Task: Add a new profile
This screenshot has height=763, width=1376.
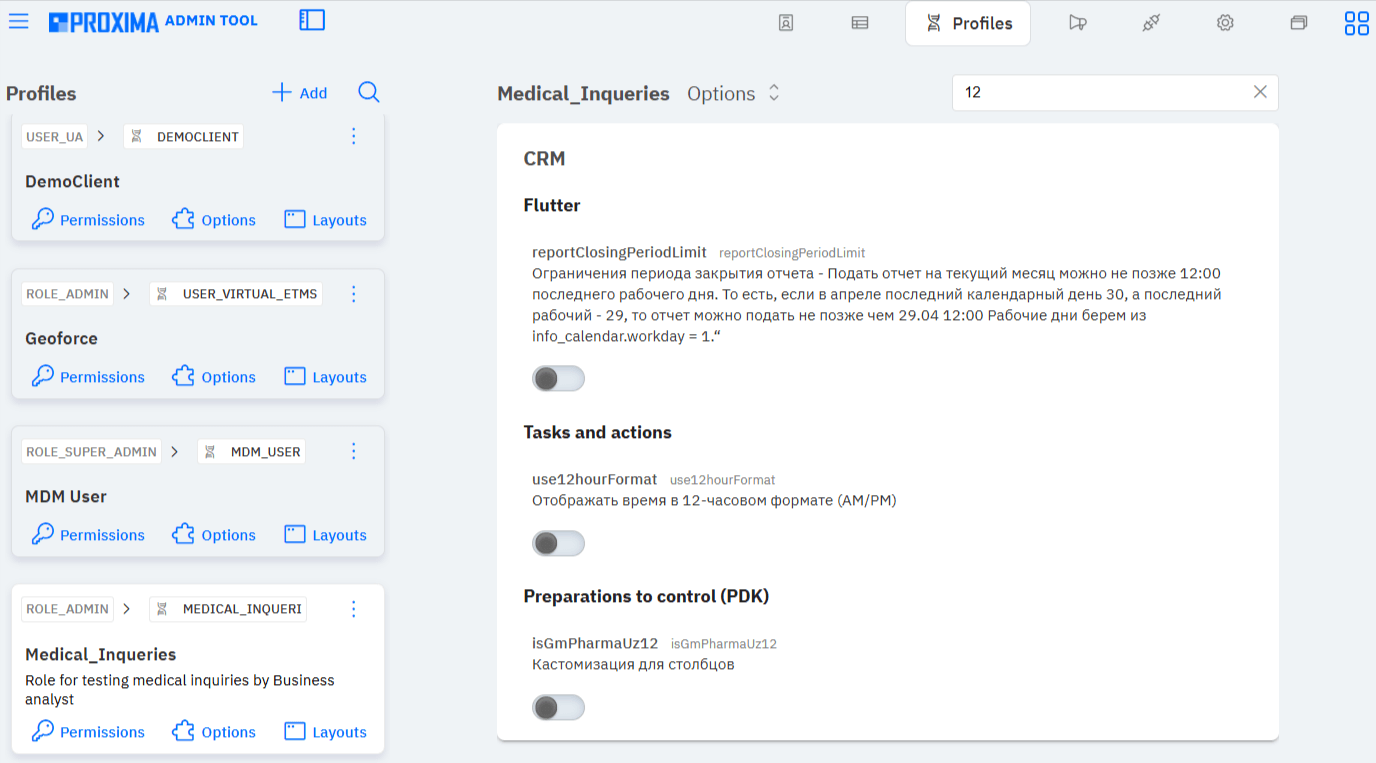Action: pos(300,93)
